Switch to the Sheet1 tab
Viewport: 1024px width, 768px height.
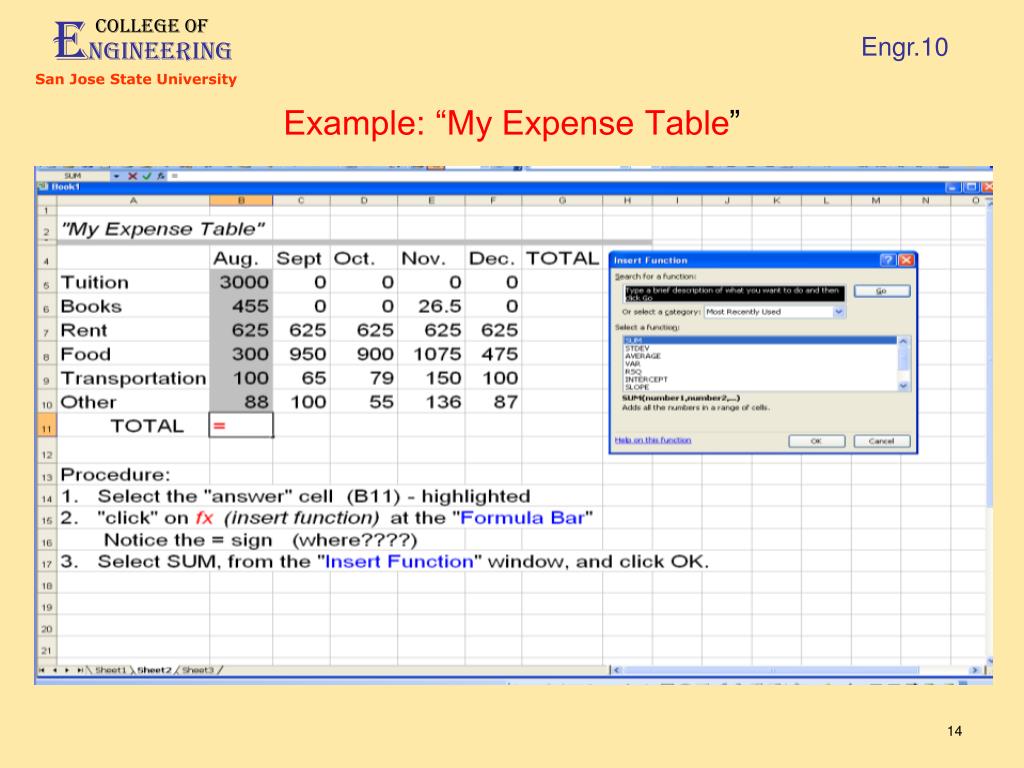pyautogui.click(x=110, y=670)
